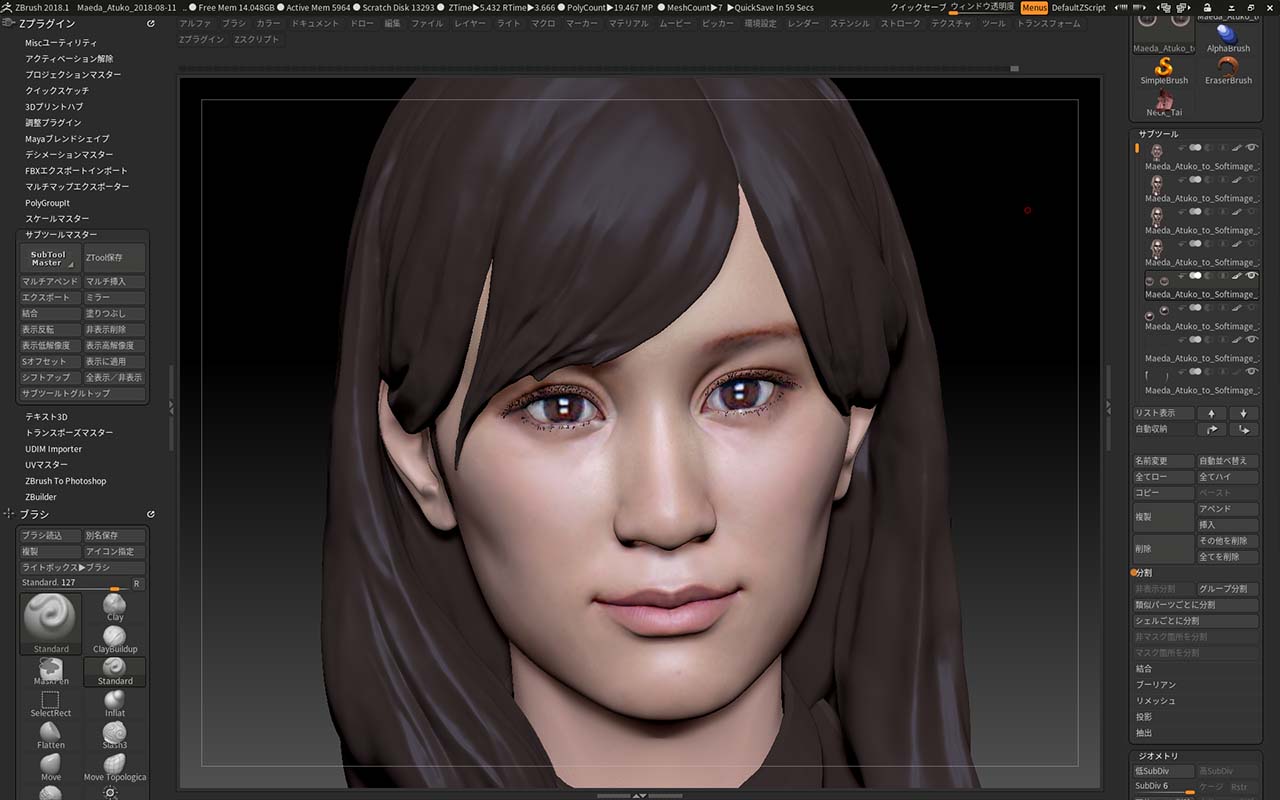
Task: Open the アルファ menu
Action: pyautogui.click(x=195, y=23)
